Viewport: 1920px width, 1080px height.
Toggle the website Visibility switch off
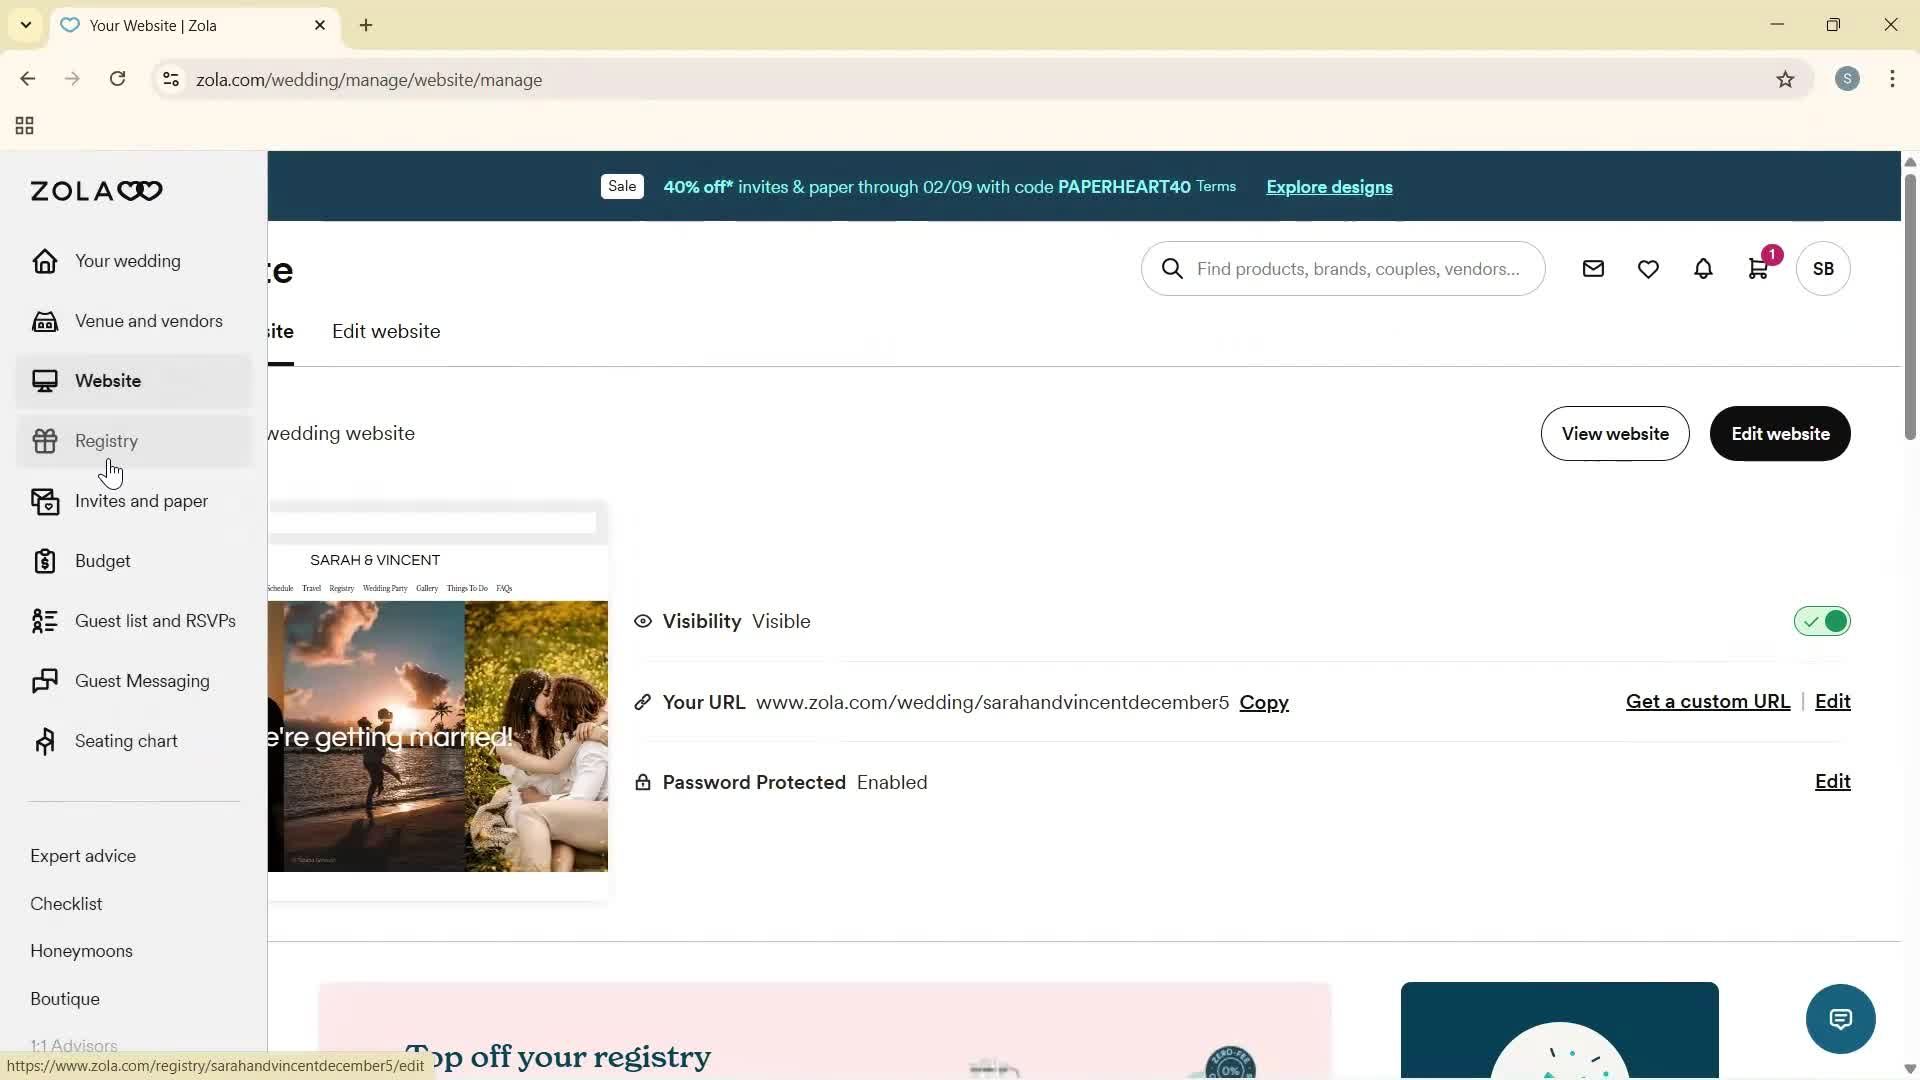coord(1820,621)
